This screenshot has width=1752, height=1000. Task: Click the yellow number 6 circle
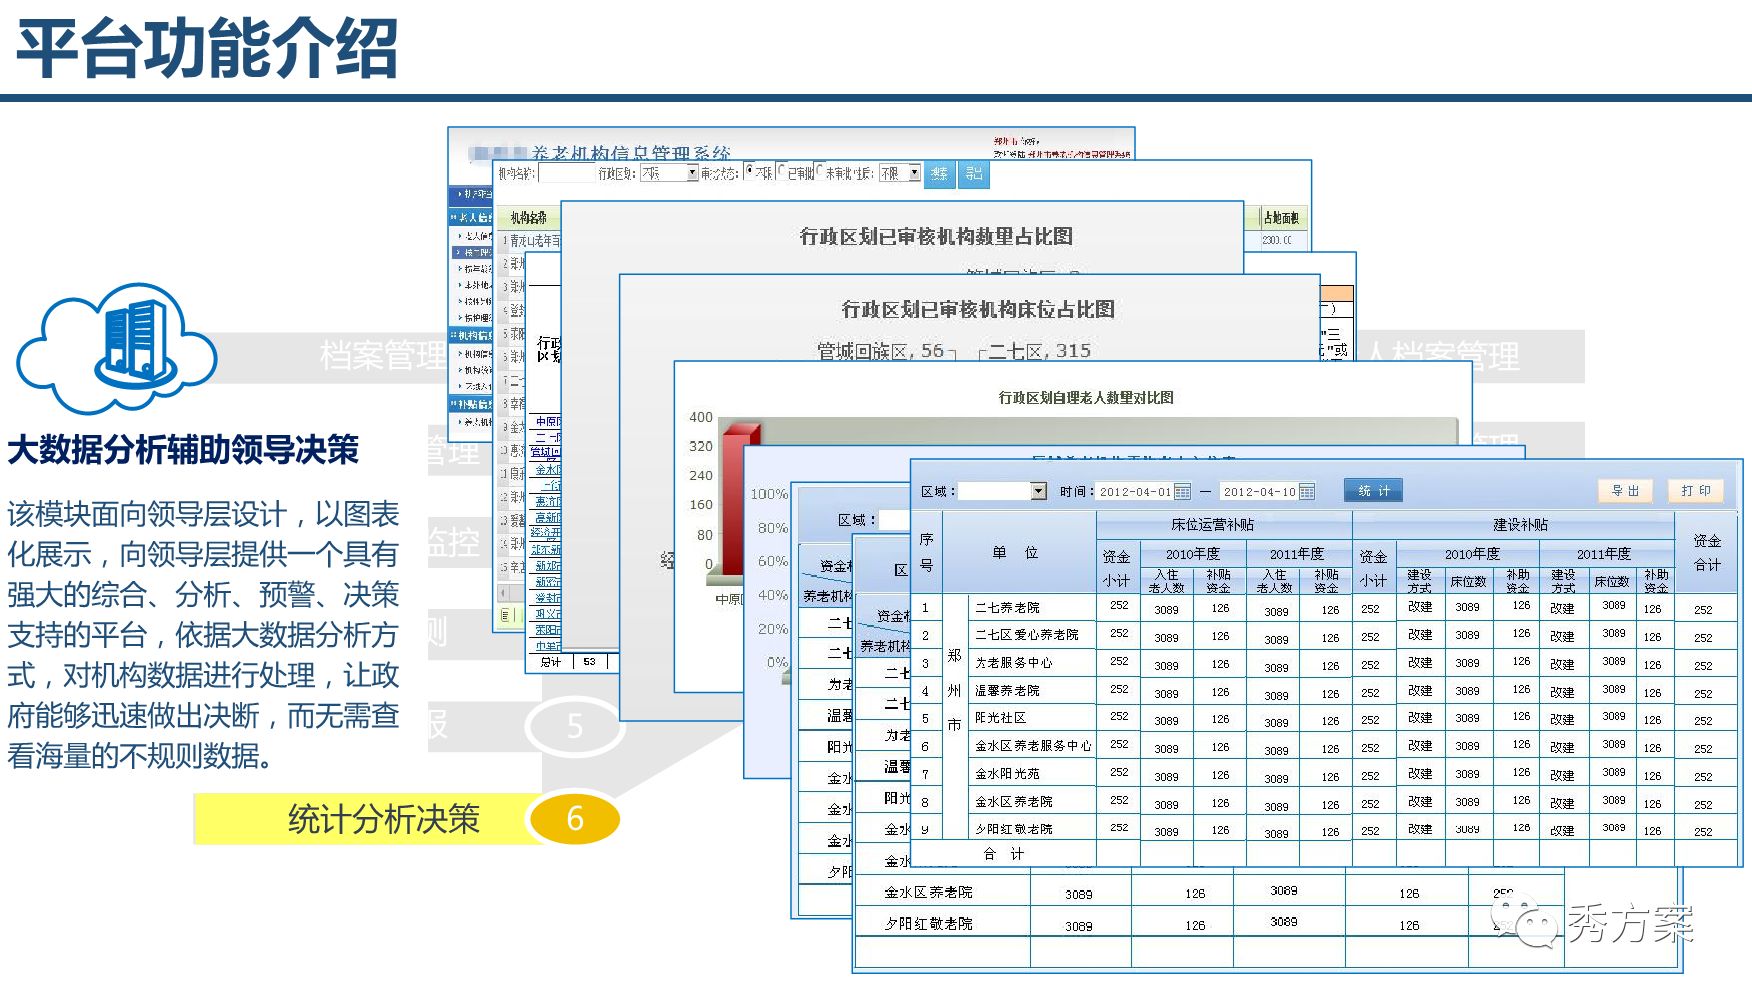point(574,819)
